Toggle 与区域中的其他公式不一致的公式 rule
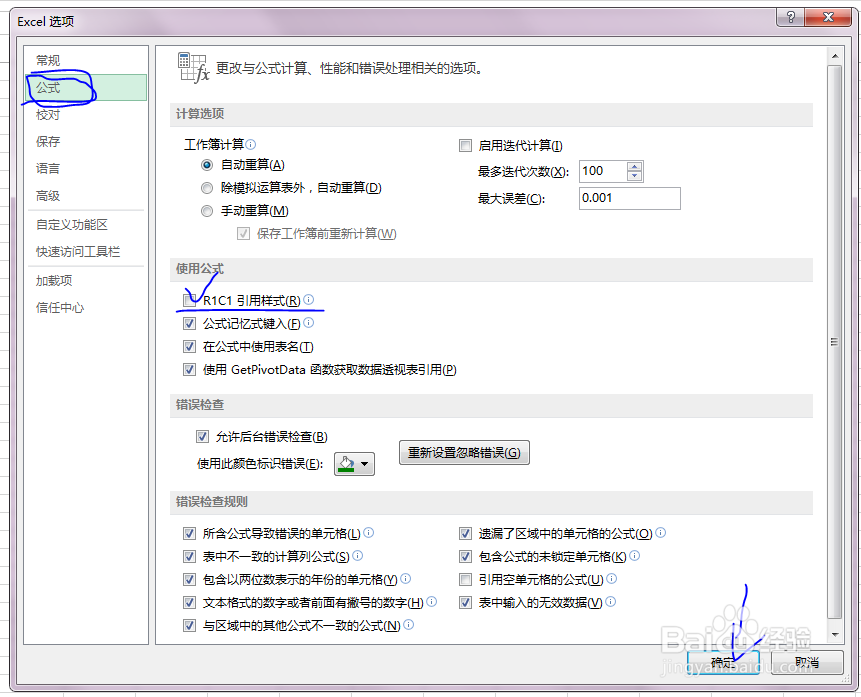 [189, 626]
